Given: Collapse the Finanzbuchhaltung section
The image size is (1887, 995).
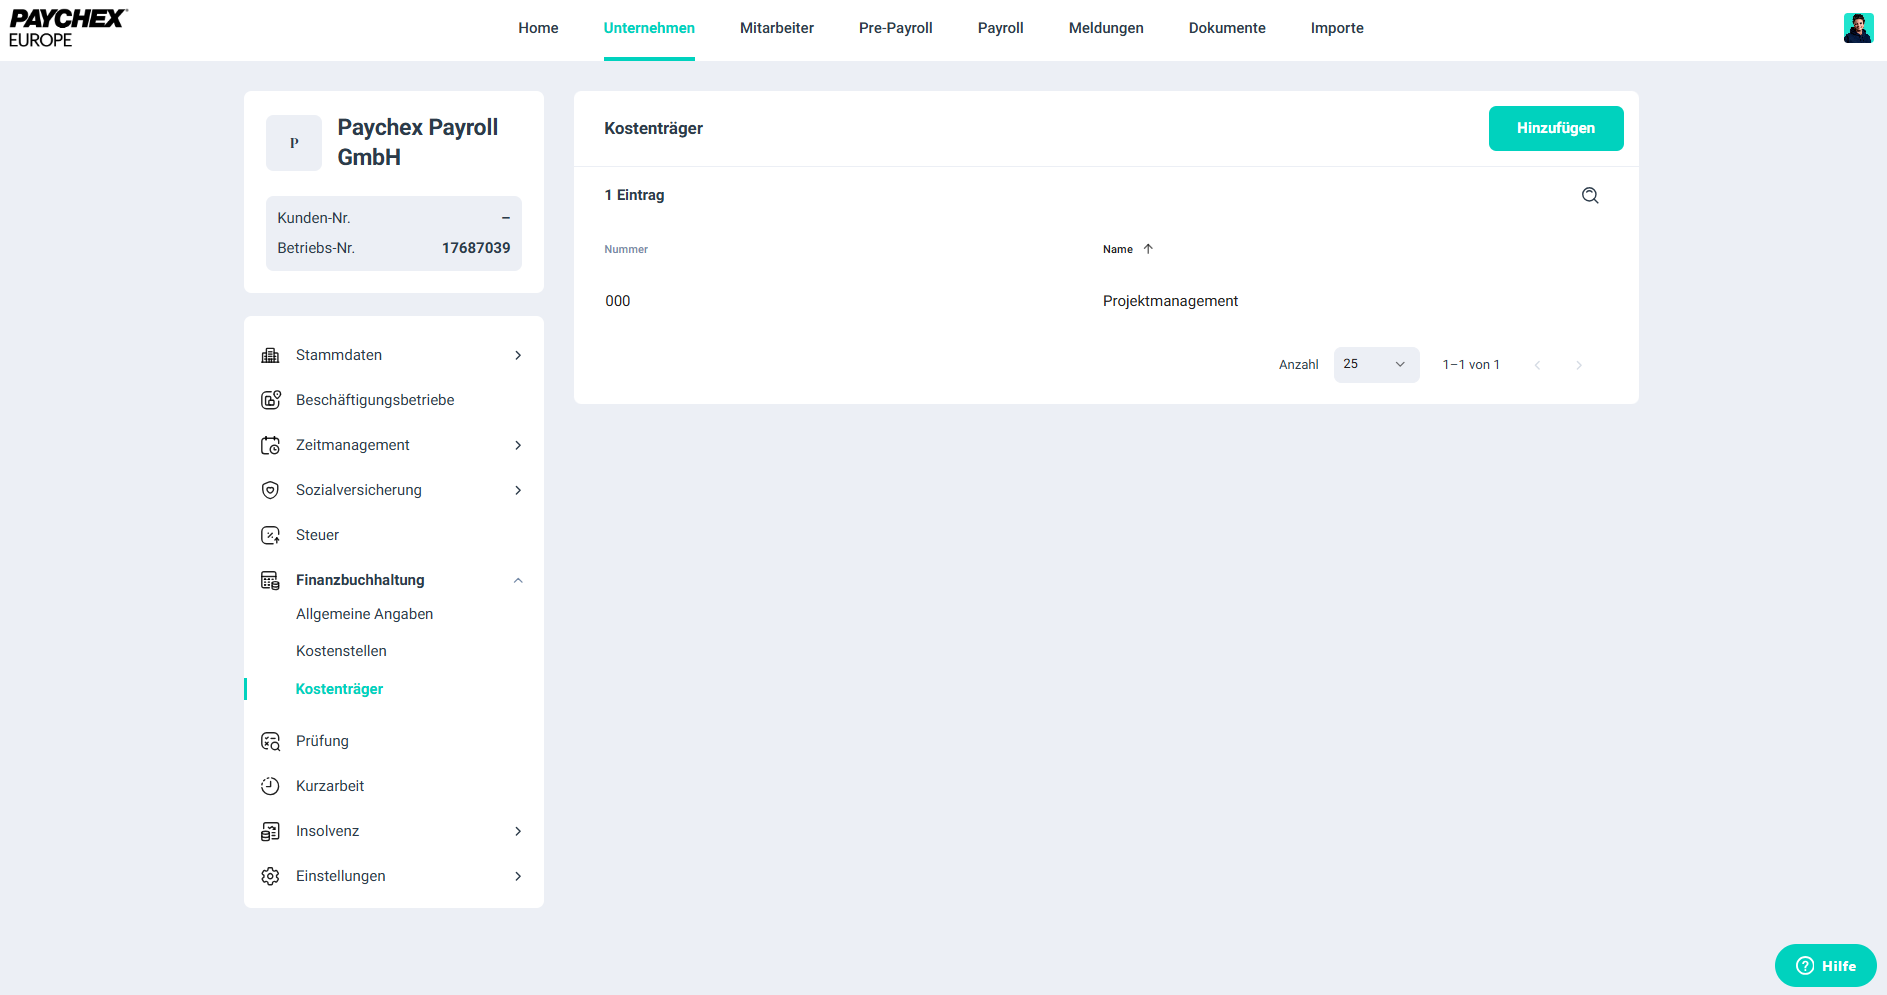Looking at the screenshot, I should coord(518,580).
